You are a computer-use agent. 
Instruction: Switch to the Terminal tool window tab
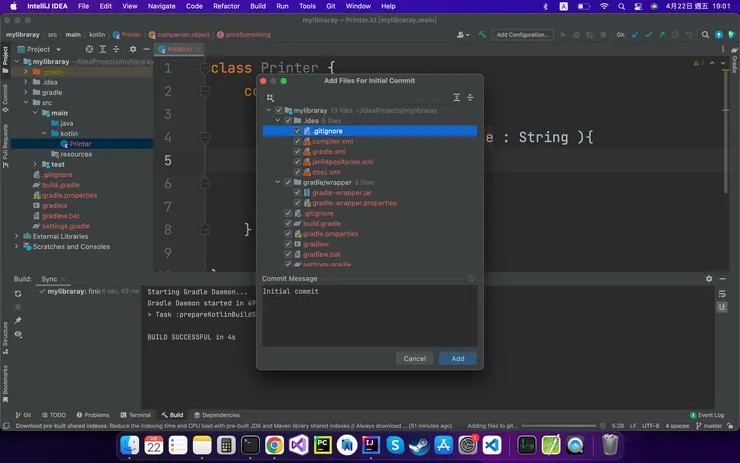(x=135, y=414)
